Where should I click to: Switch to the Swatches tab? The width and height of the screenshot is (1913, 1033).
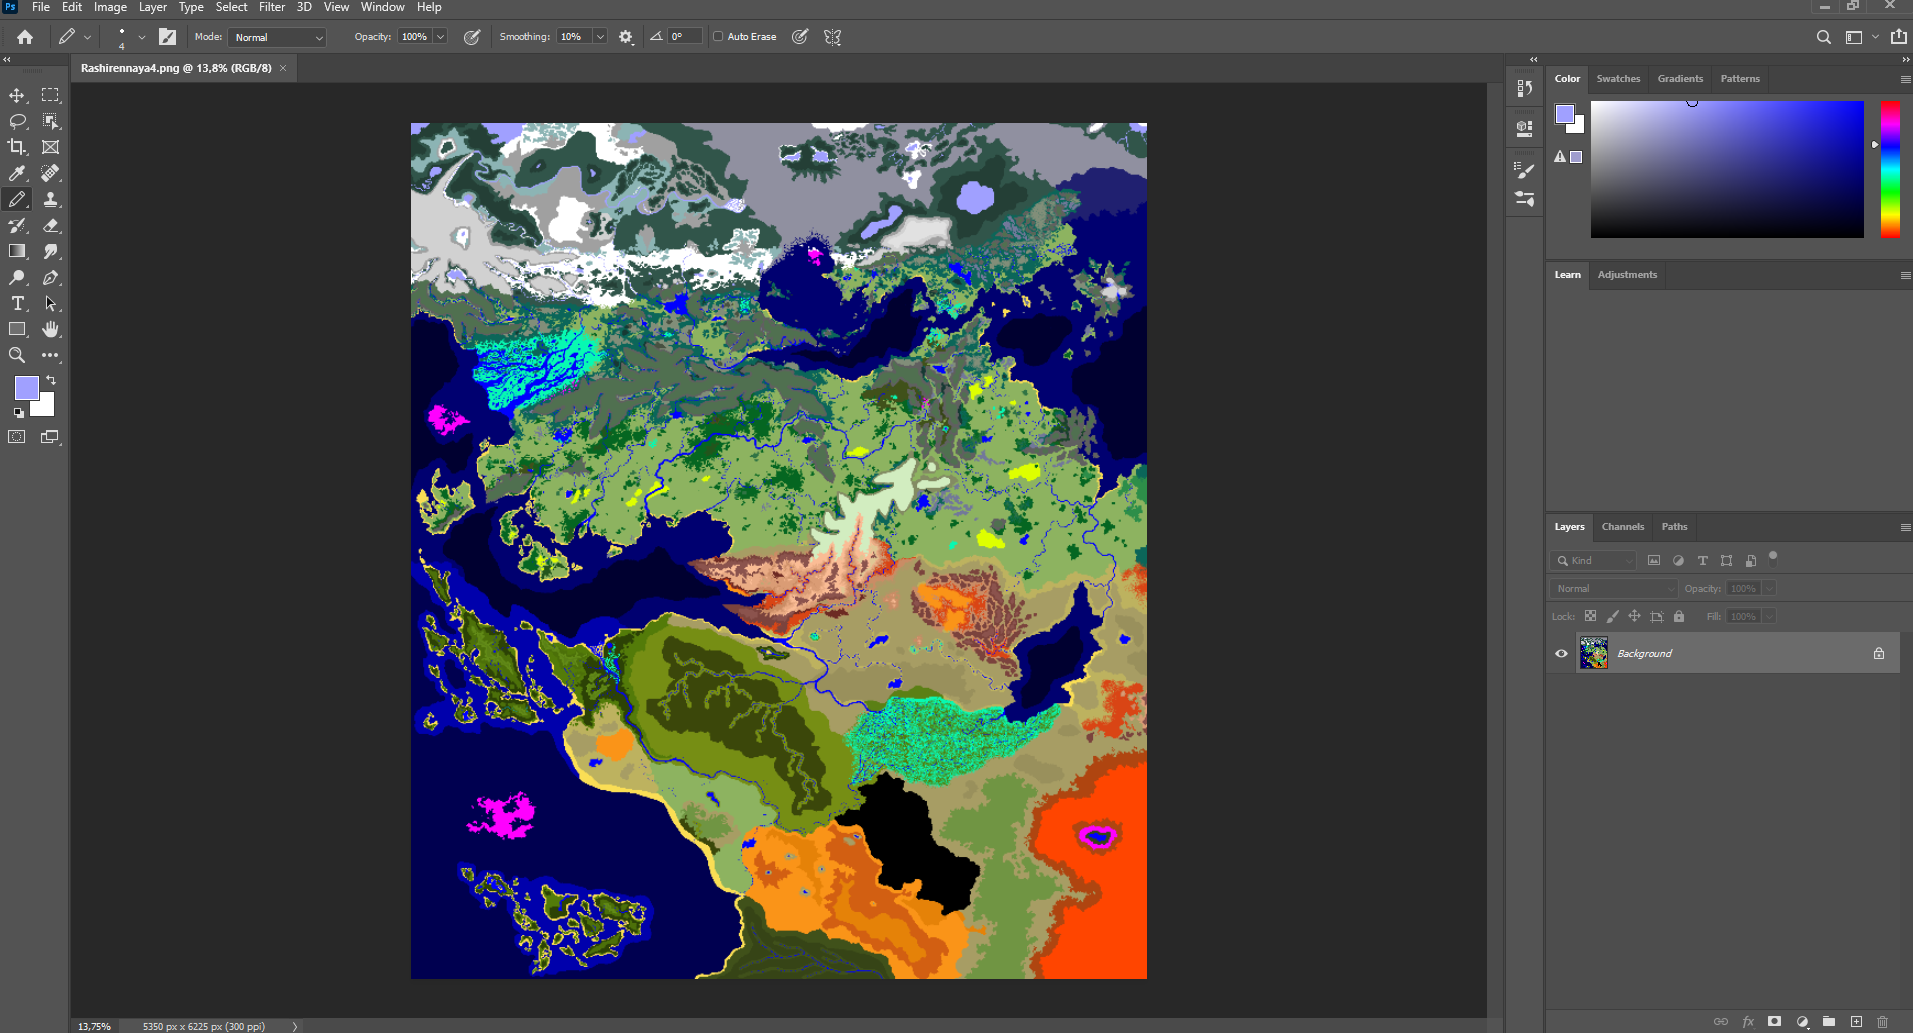[1618, 79]
